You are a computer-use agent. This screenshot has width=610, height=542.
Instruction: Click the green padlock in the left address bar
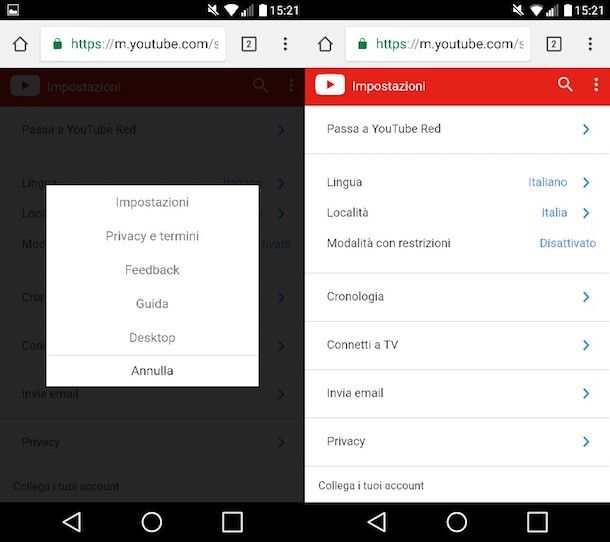point(57,44)
